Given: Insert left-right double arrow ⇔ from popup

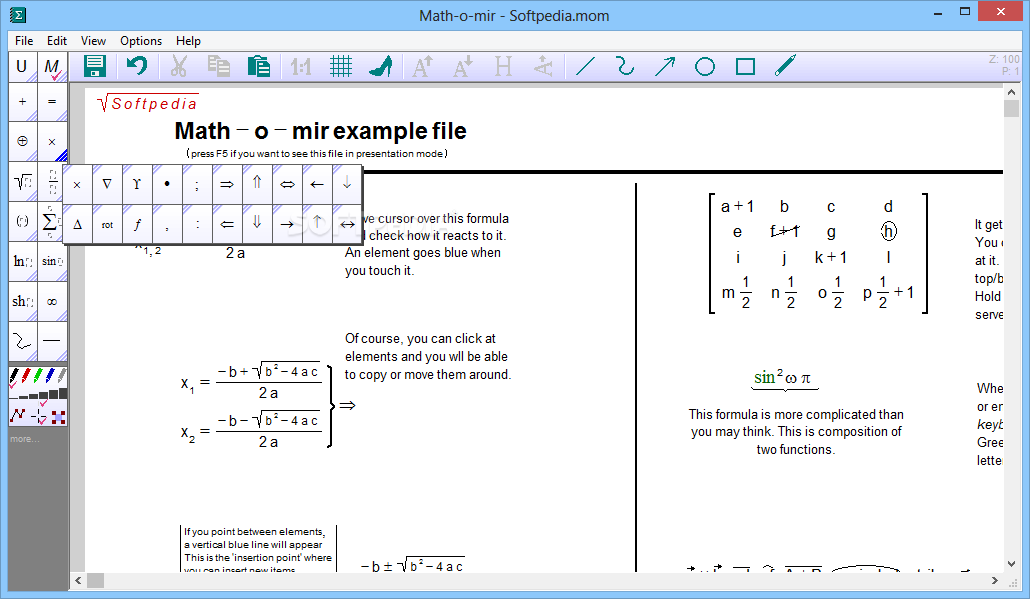Looking at the screenshot, I should [287, 185].
